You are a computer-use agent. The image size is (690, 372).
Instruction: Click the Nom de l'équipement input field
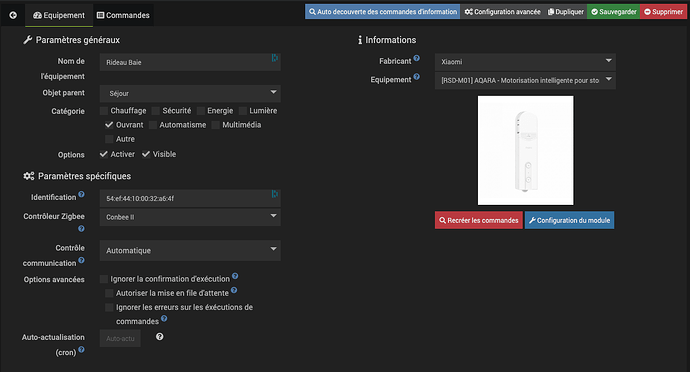(190, 62)
